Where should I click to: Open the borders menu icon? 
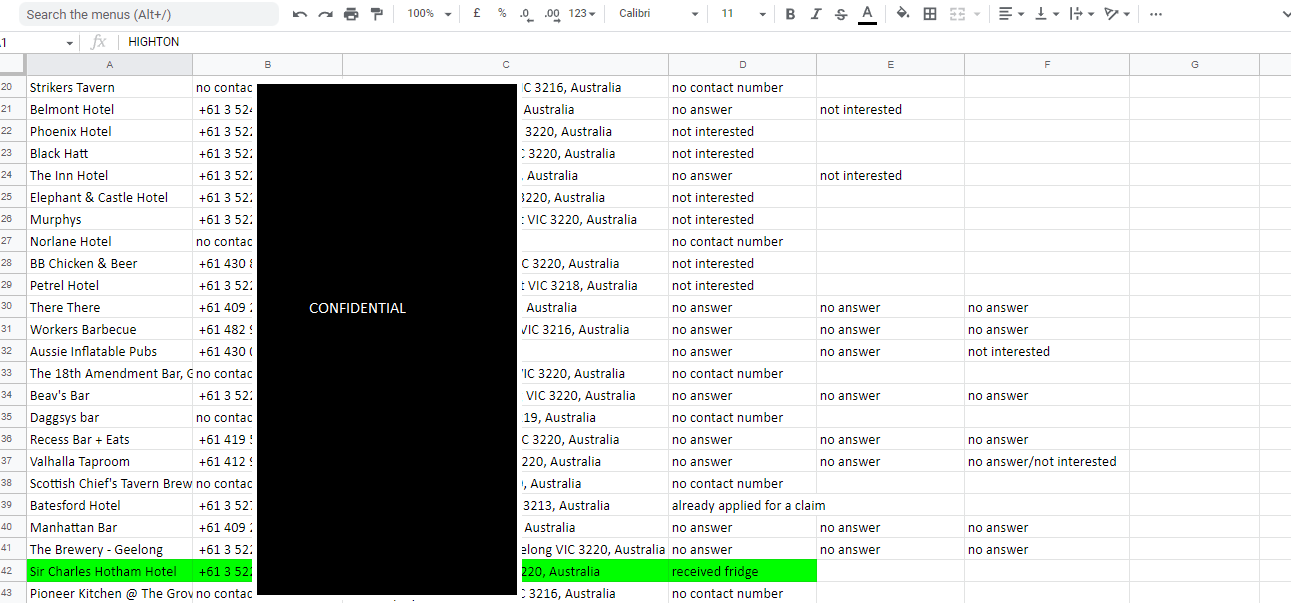click(x=930, y=14)
